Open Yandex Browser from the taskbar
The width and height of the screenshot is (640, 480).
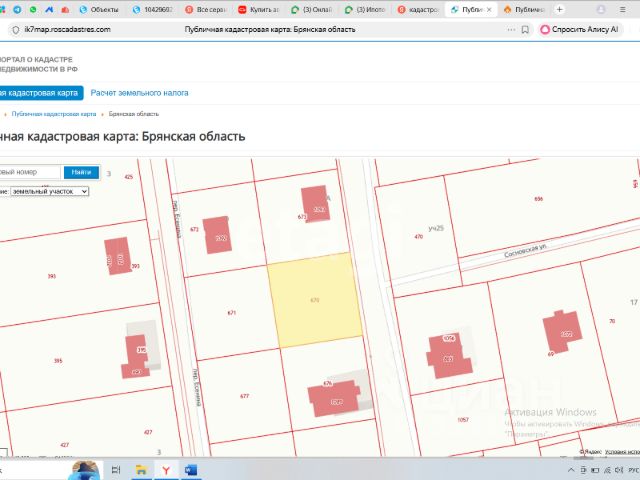[166, 470]
